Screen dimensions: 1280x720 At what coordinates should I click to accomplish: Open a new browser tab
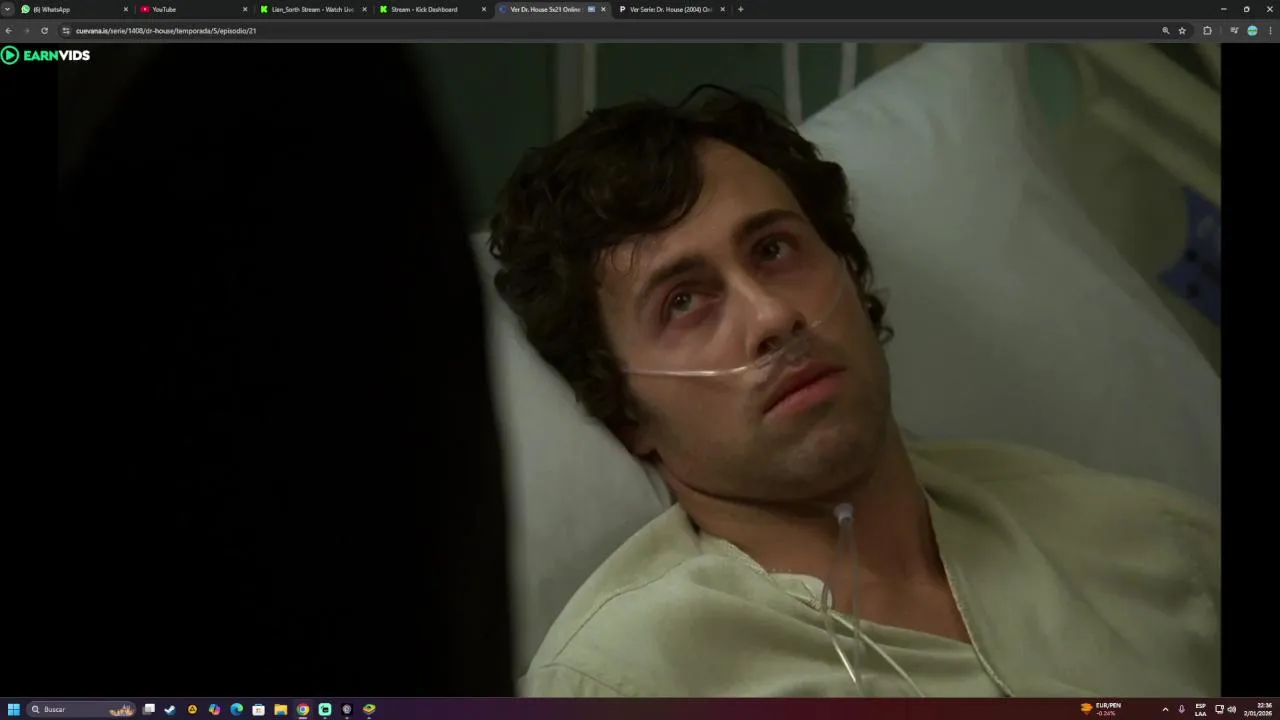pos(740,9)
